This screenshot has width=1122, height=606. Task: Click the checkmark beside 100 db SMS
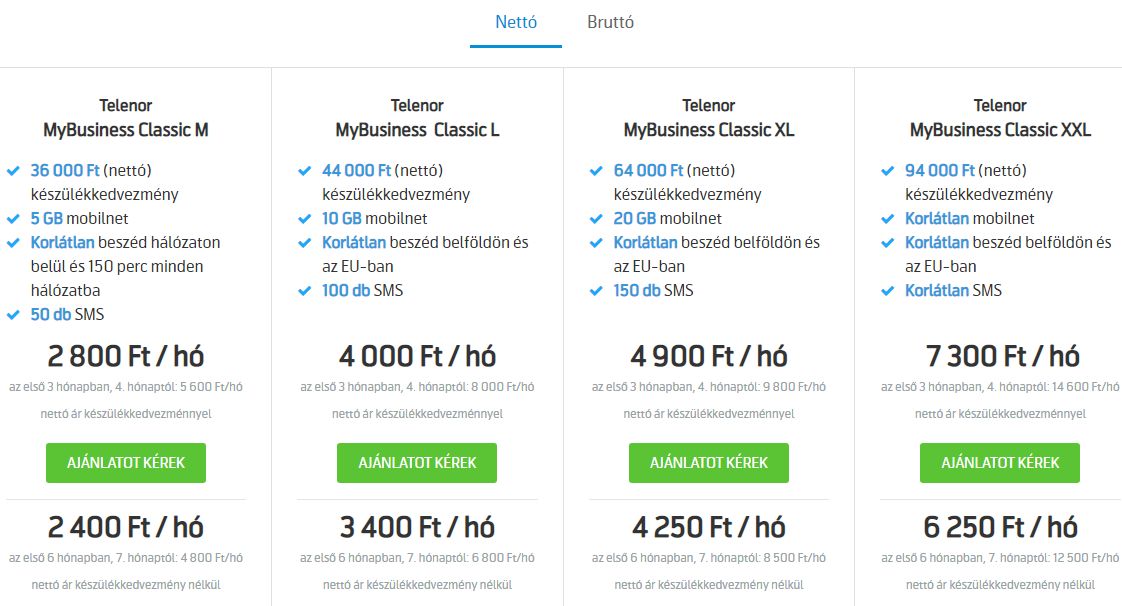(306, 290)
